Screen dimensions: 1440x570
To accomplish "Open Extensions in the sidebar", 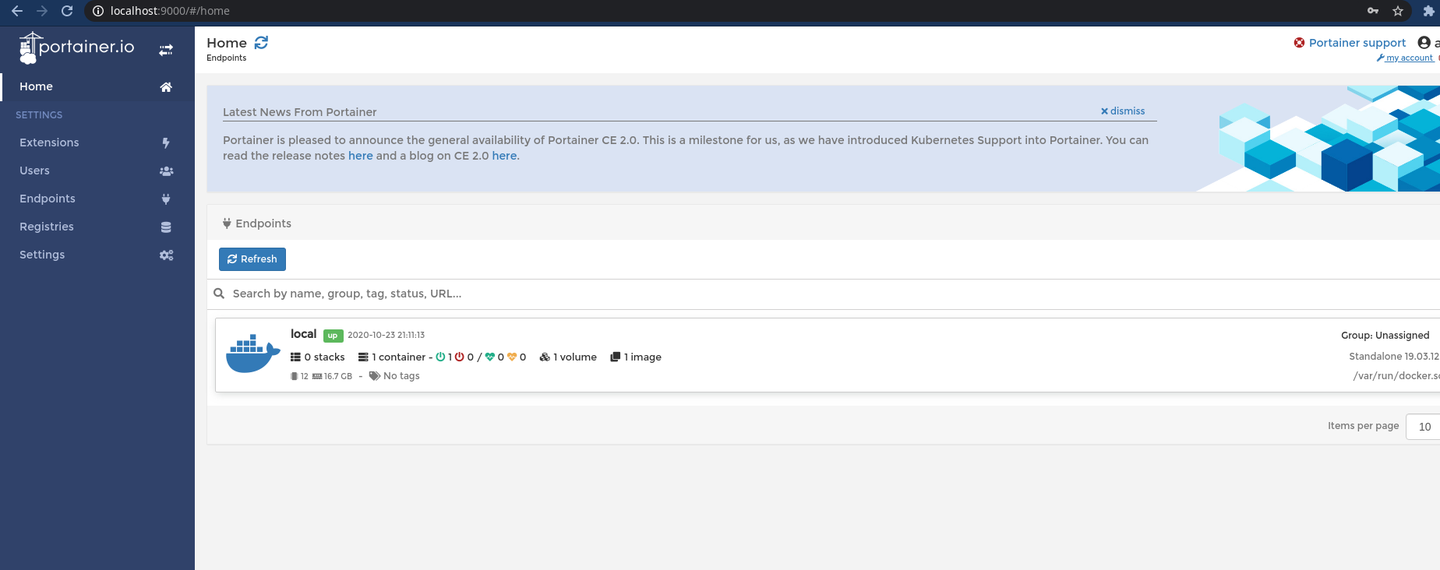I will pos(49,143).
